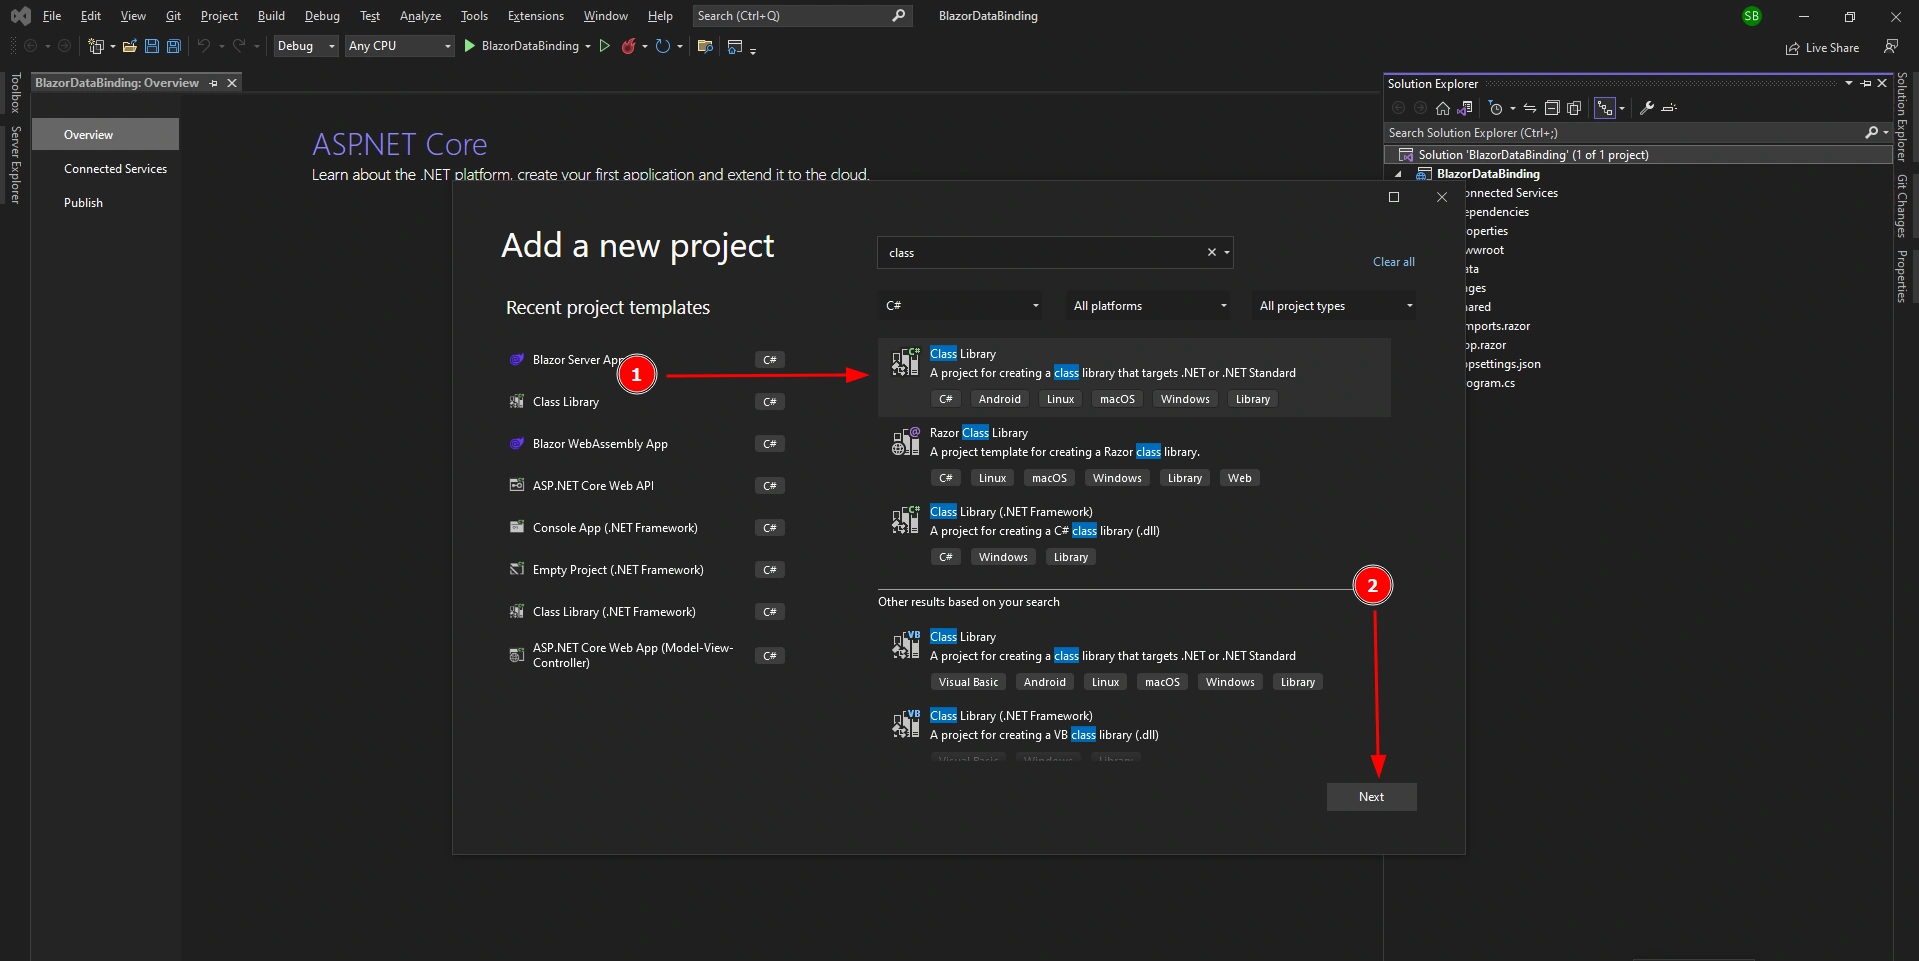
Task: Click the SB user account badge
Action: [1752, 16]
